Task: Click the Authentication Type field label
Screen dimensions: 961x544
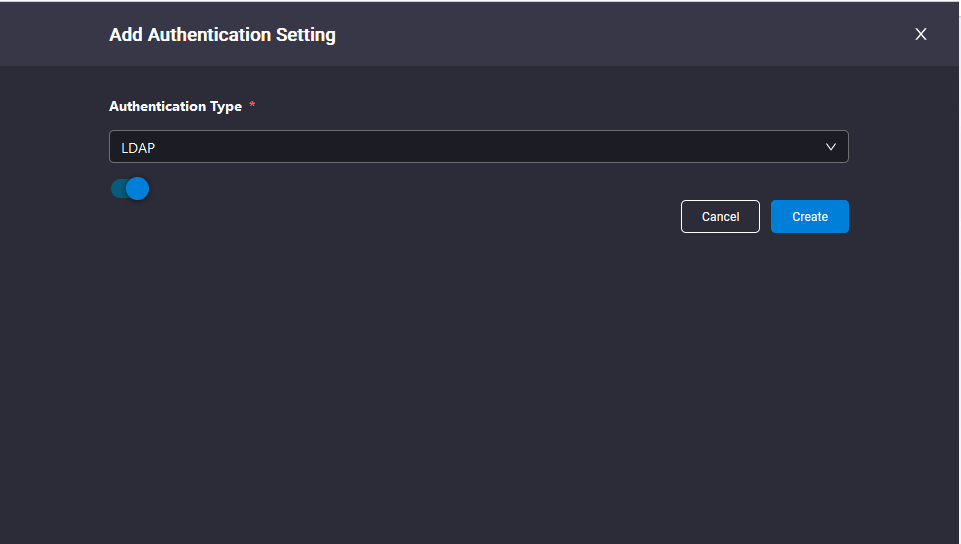Action: click(x=175, y=107)
